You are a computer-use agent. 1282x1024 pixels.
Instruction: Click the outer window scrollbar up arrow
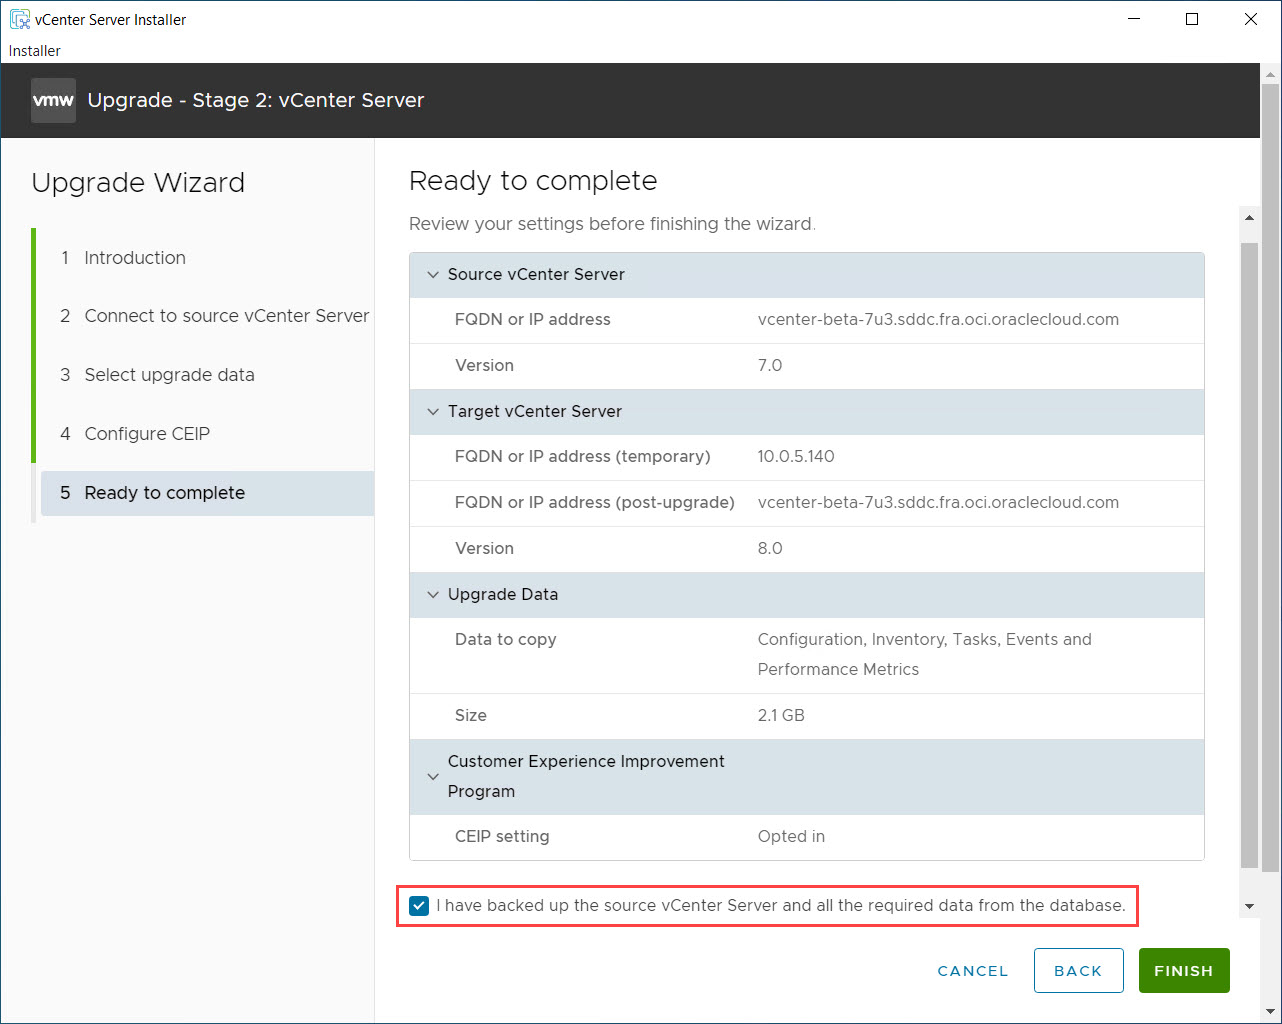click(x=1271, y=75)
